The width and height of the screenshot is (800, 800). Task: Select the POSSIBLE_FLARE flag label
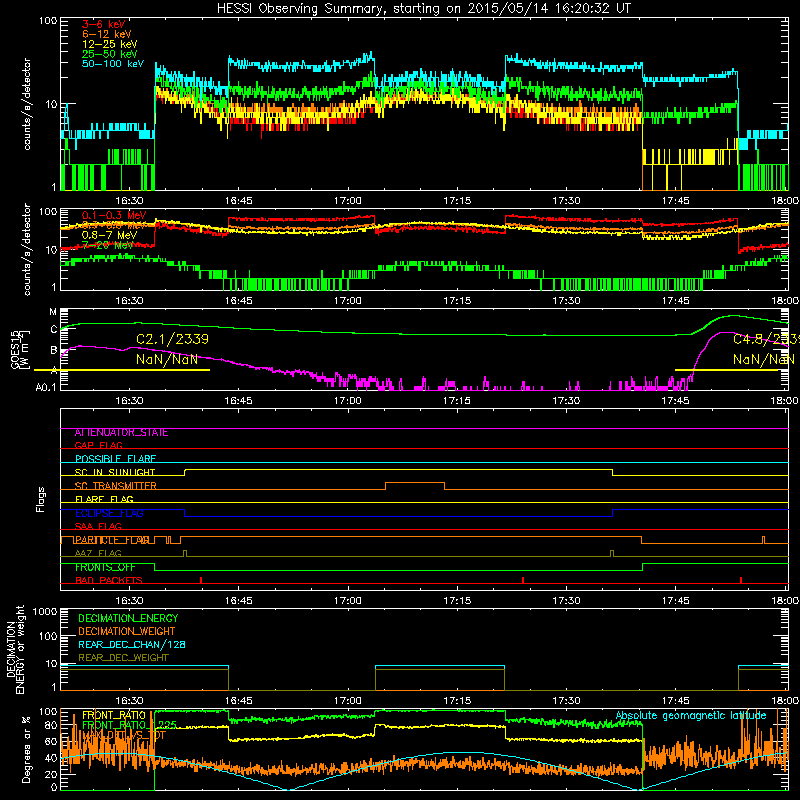click(115, 459)
